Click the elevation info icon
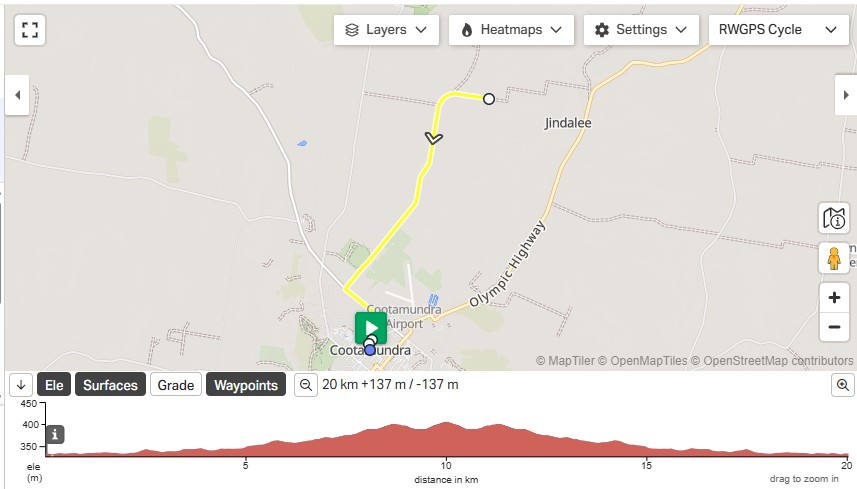857x489 pixels. pos(55,435)
